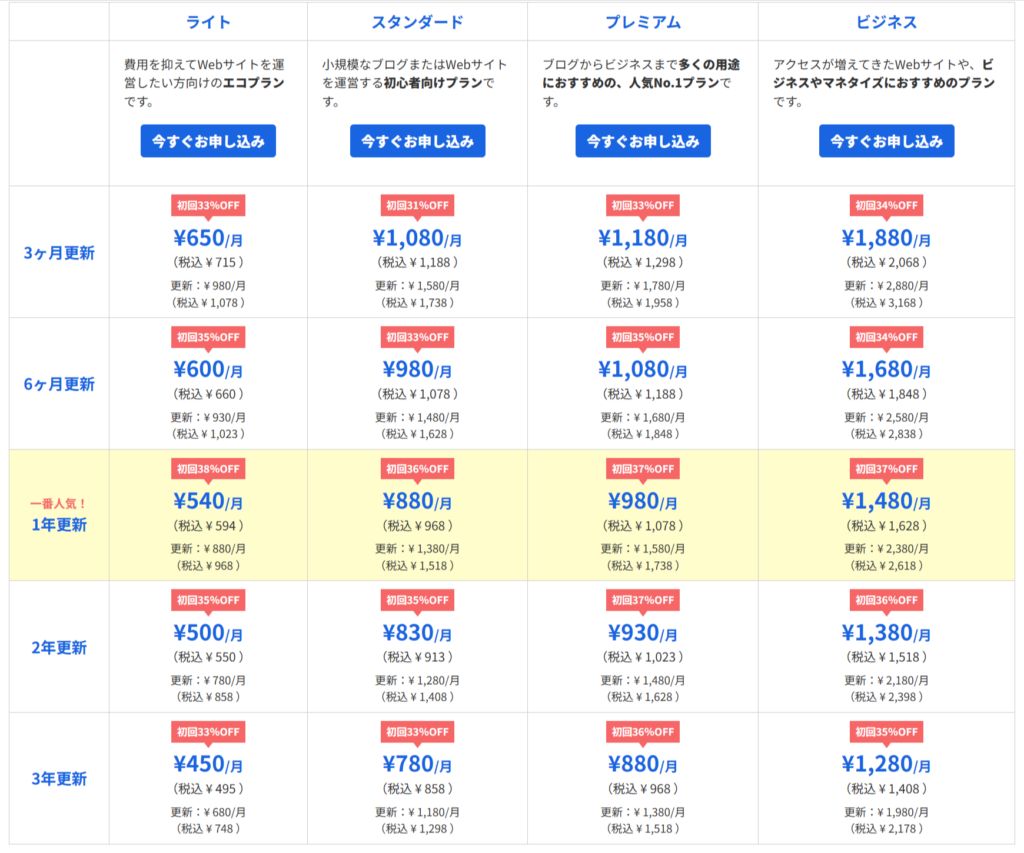This screenshot has height=853, width=1024.
Task: Click the ¥450/月 price for ライト 3年更新
Action: pos(208,765)
